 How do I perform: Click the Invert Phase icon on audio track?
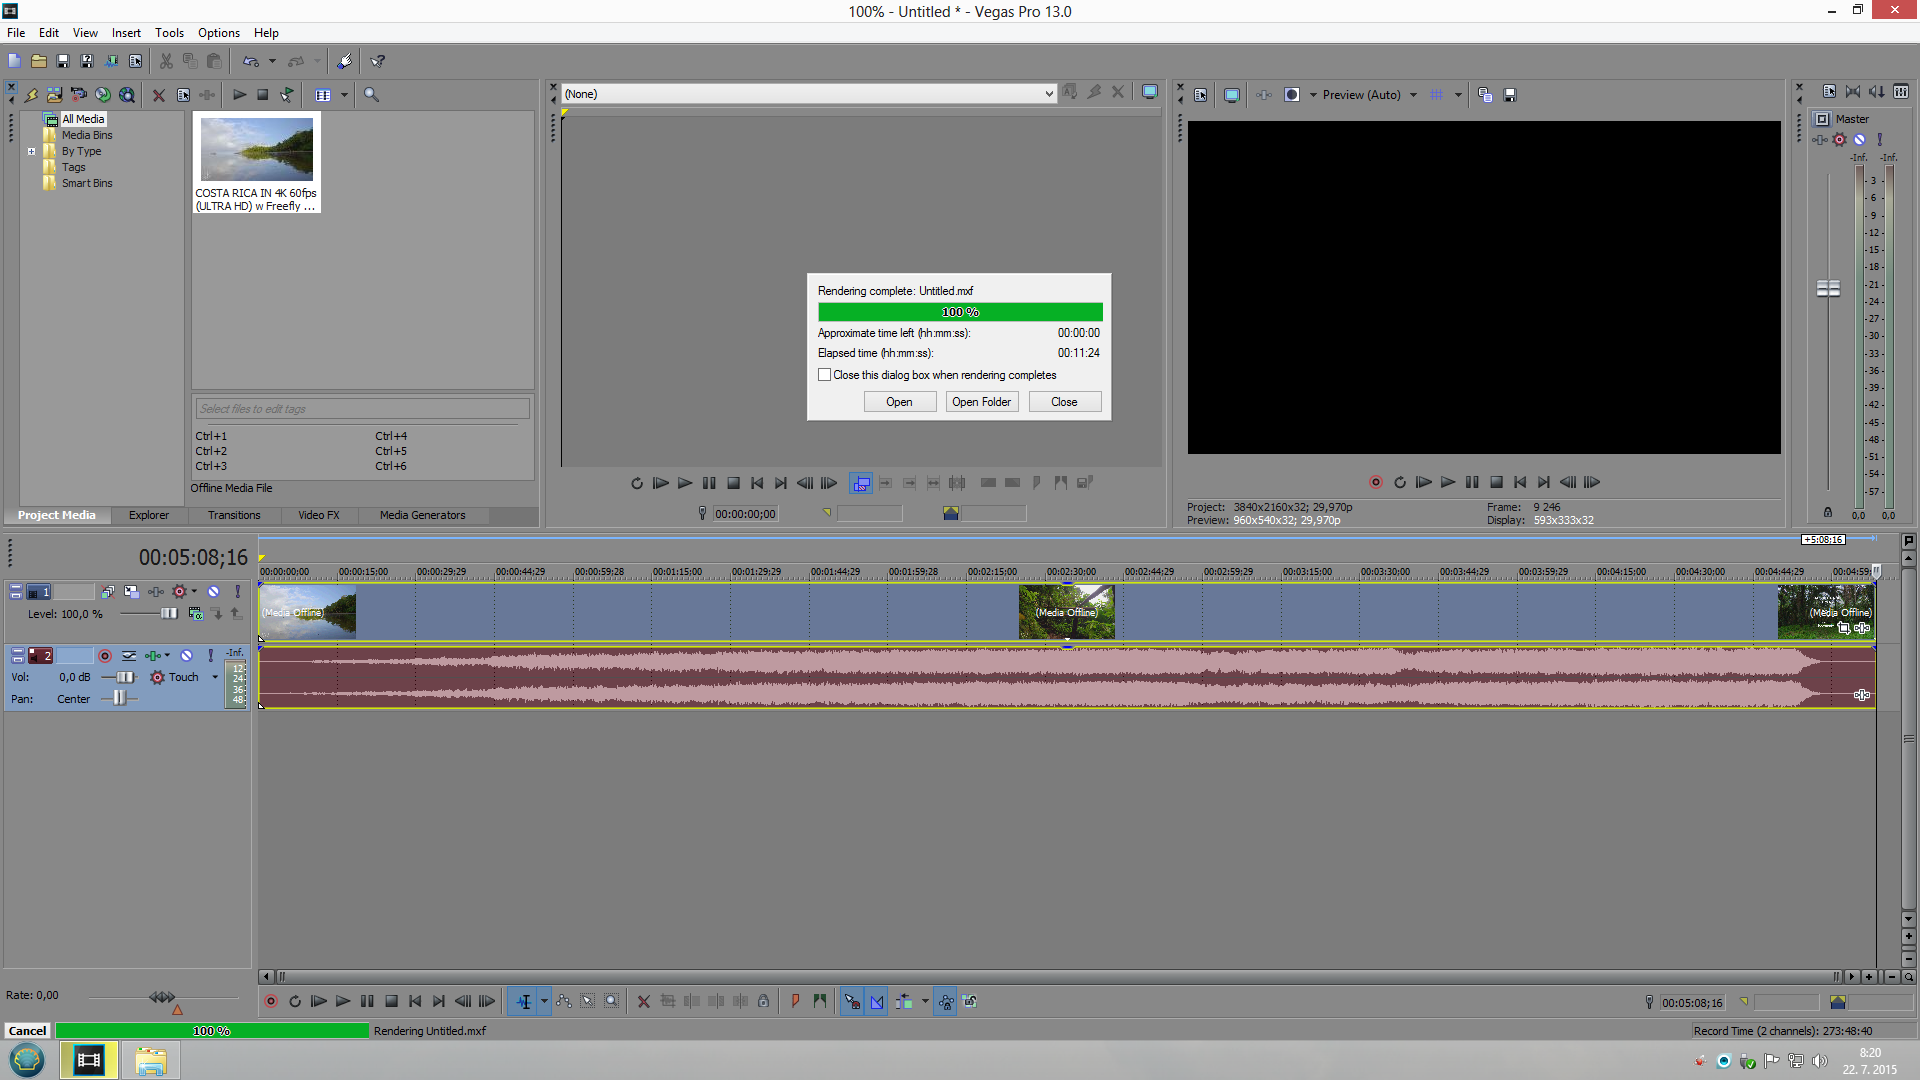[x=129, y=656]
